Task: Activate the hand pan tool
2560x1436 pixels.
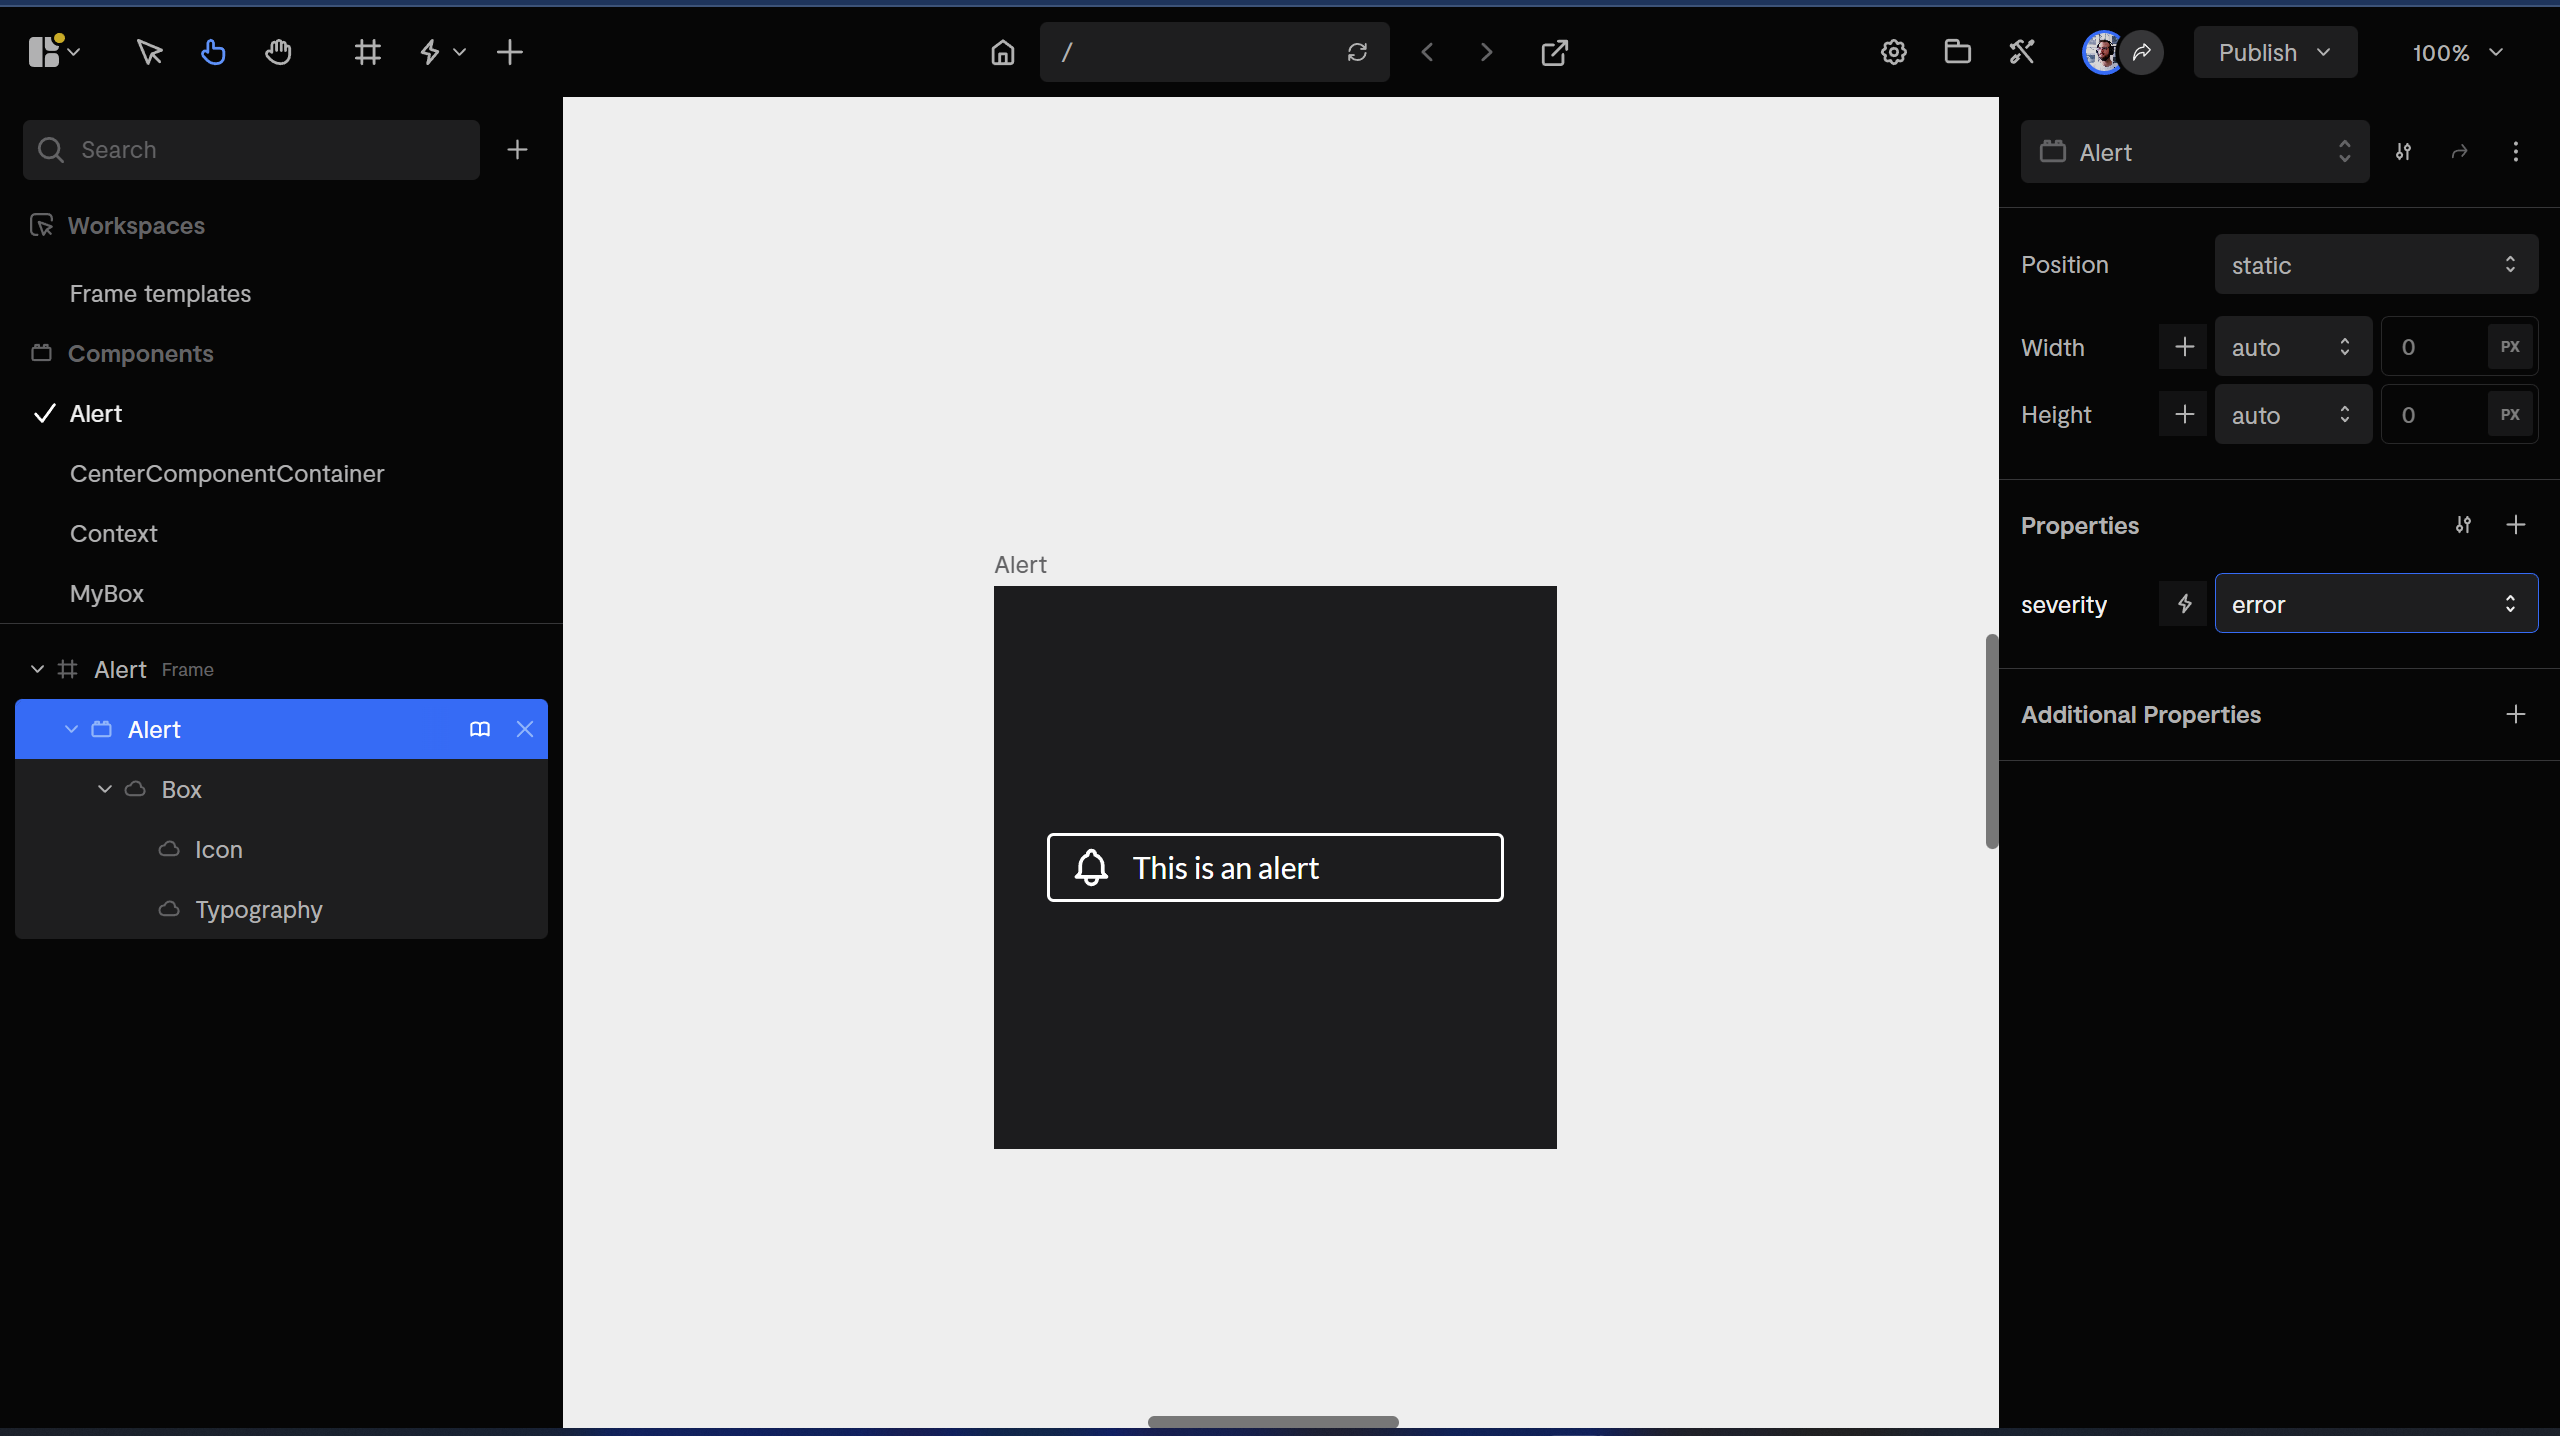Action: 278,52
